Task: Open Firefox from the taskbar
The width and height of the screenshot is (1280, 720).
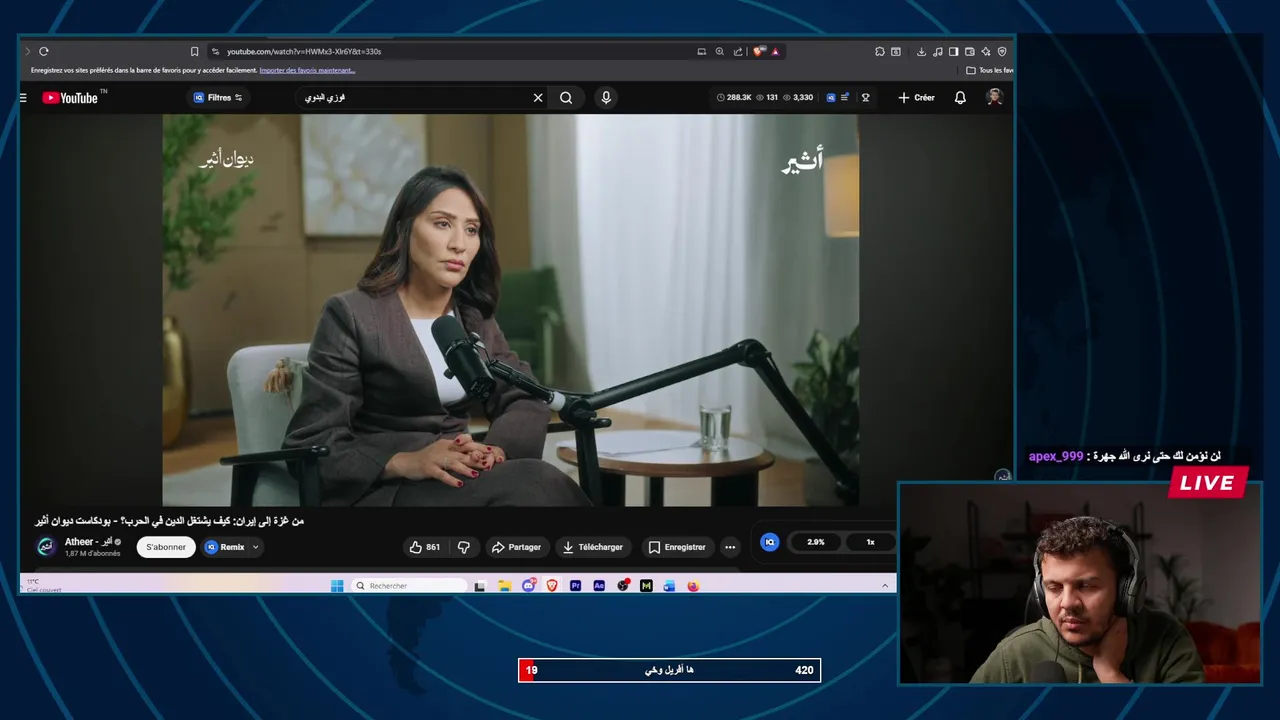Action: point(693,586)
